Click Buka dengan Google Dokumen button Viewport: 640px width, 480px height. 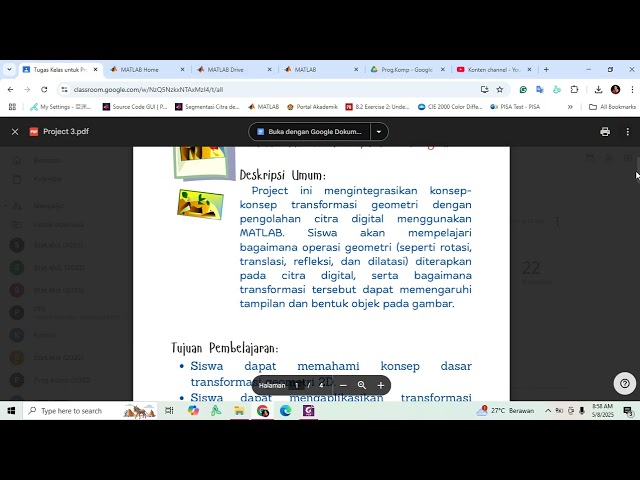[309, 132]
